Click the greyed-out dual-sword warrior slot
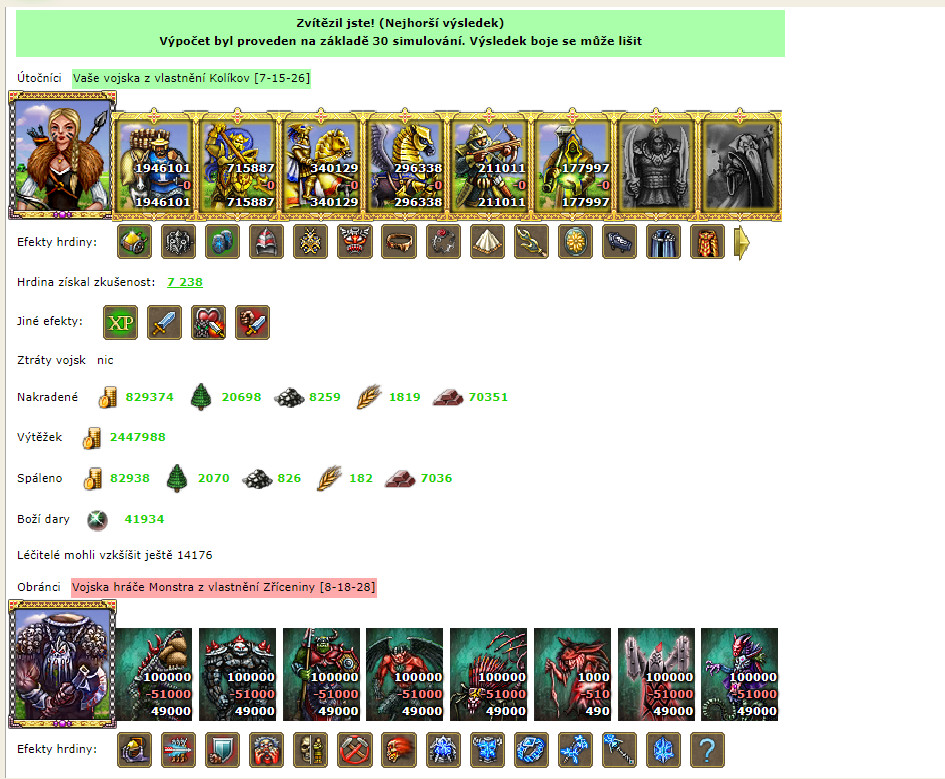The height and width of the screenshot is (779, 945). 656,164
